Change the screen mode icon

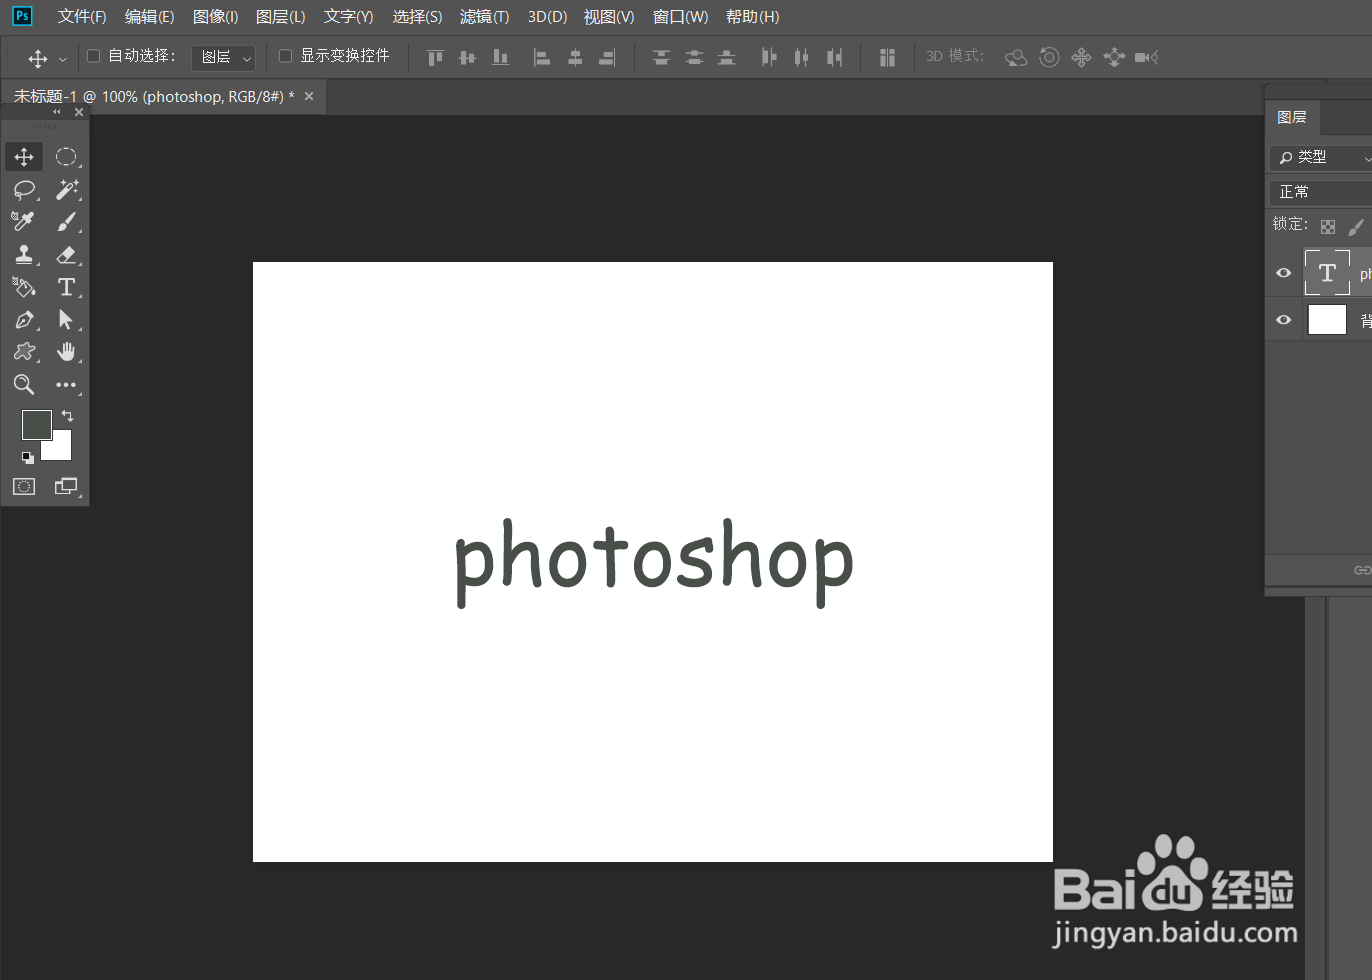point(66,487)
